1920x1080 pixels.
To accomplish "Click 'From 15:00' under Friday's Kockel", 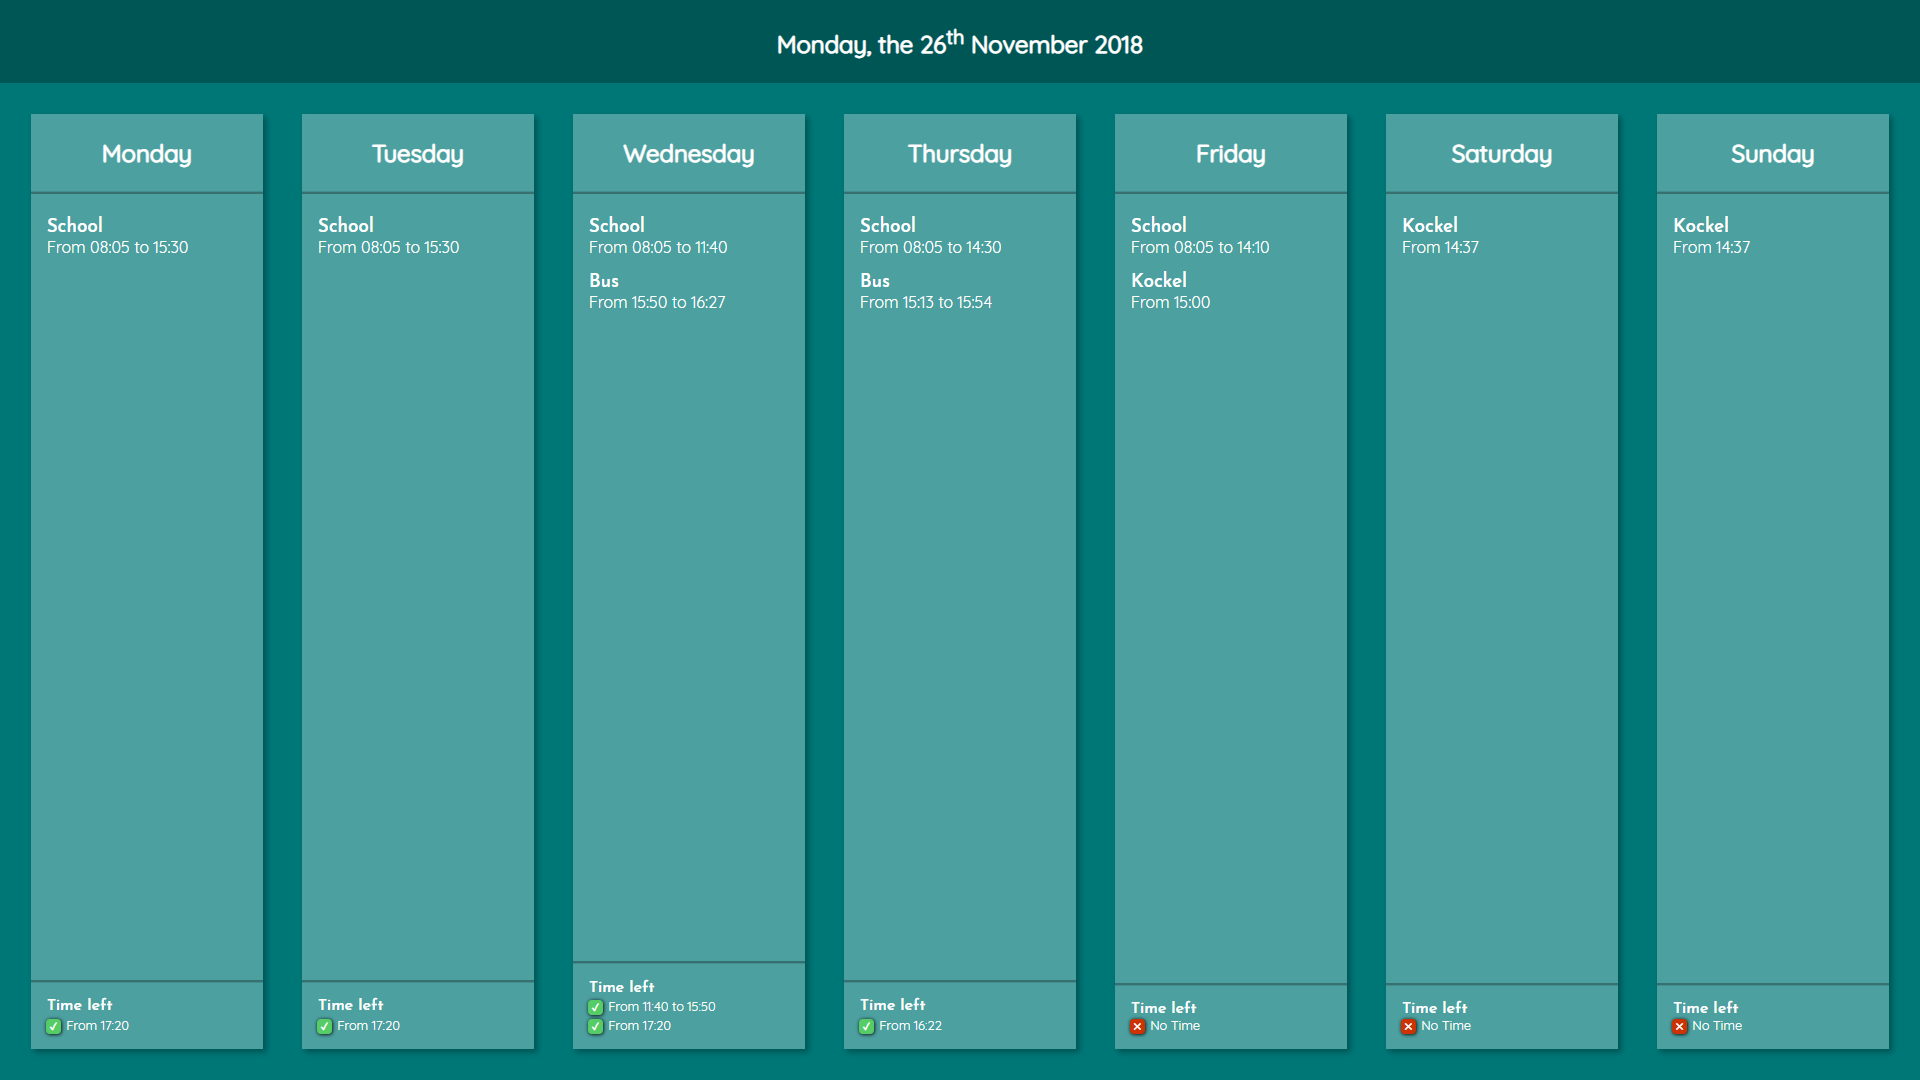I will pos(1171,302).
